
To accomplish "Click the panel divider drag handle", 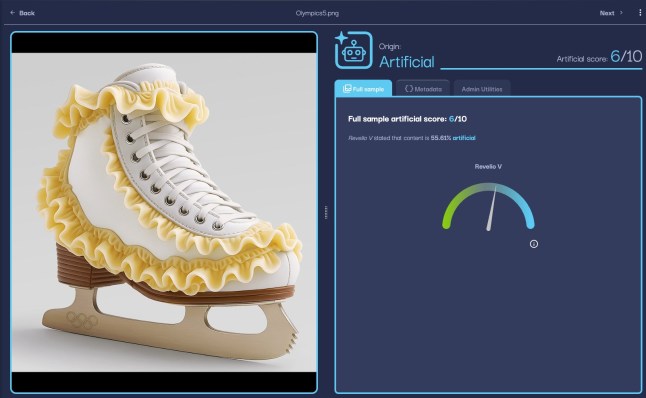I will tap(326, 212).
